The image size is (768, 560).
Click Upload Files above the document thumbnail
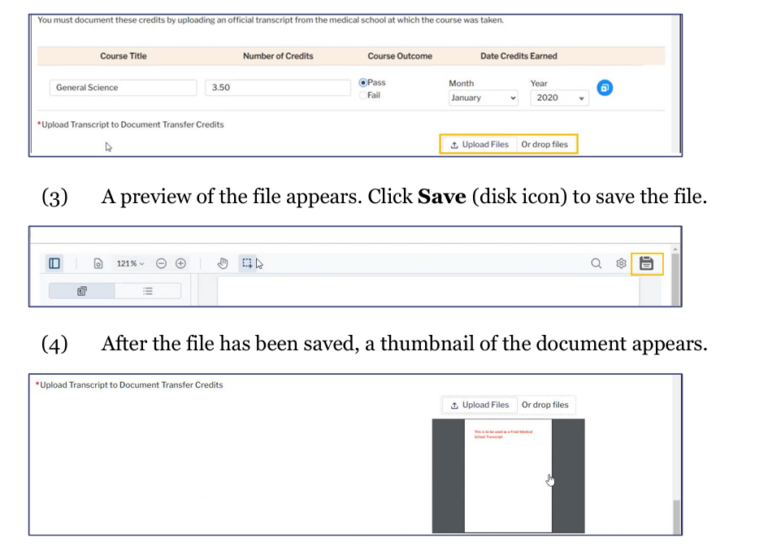click(x=480, y=405)
